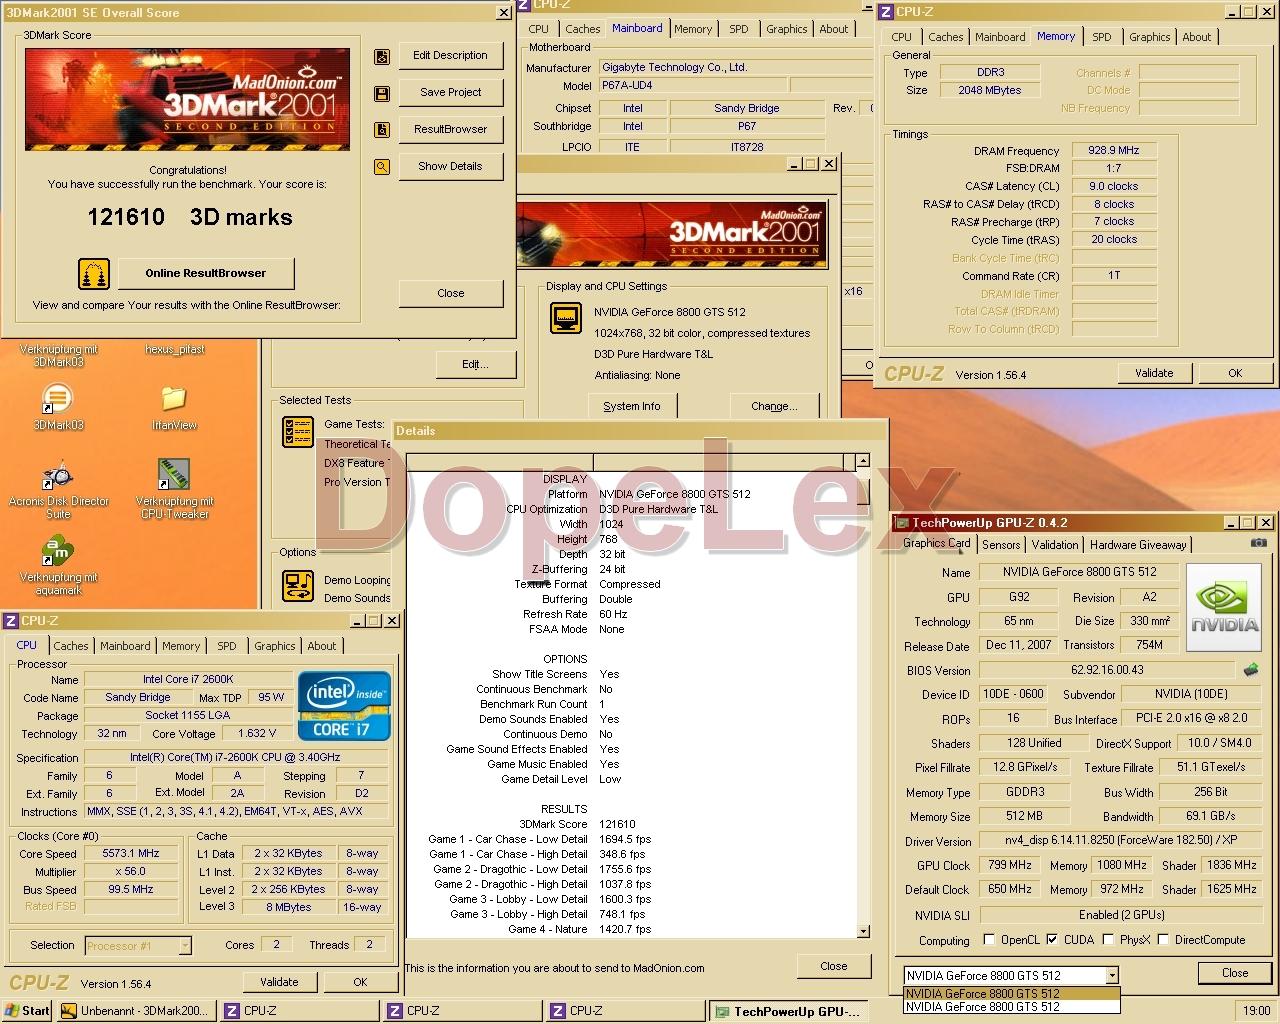Open the CPU-Tweaker shortcut desktop icon
1280x1024 pixels.
(174, 474)
